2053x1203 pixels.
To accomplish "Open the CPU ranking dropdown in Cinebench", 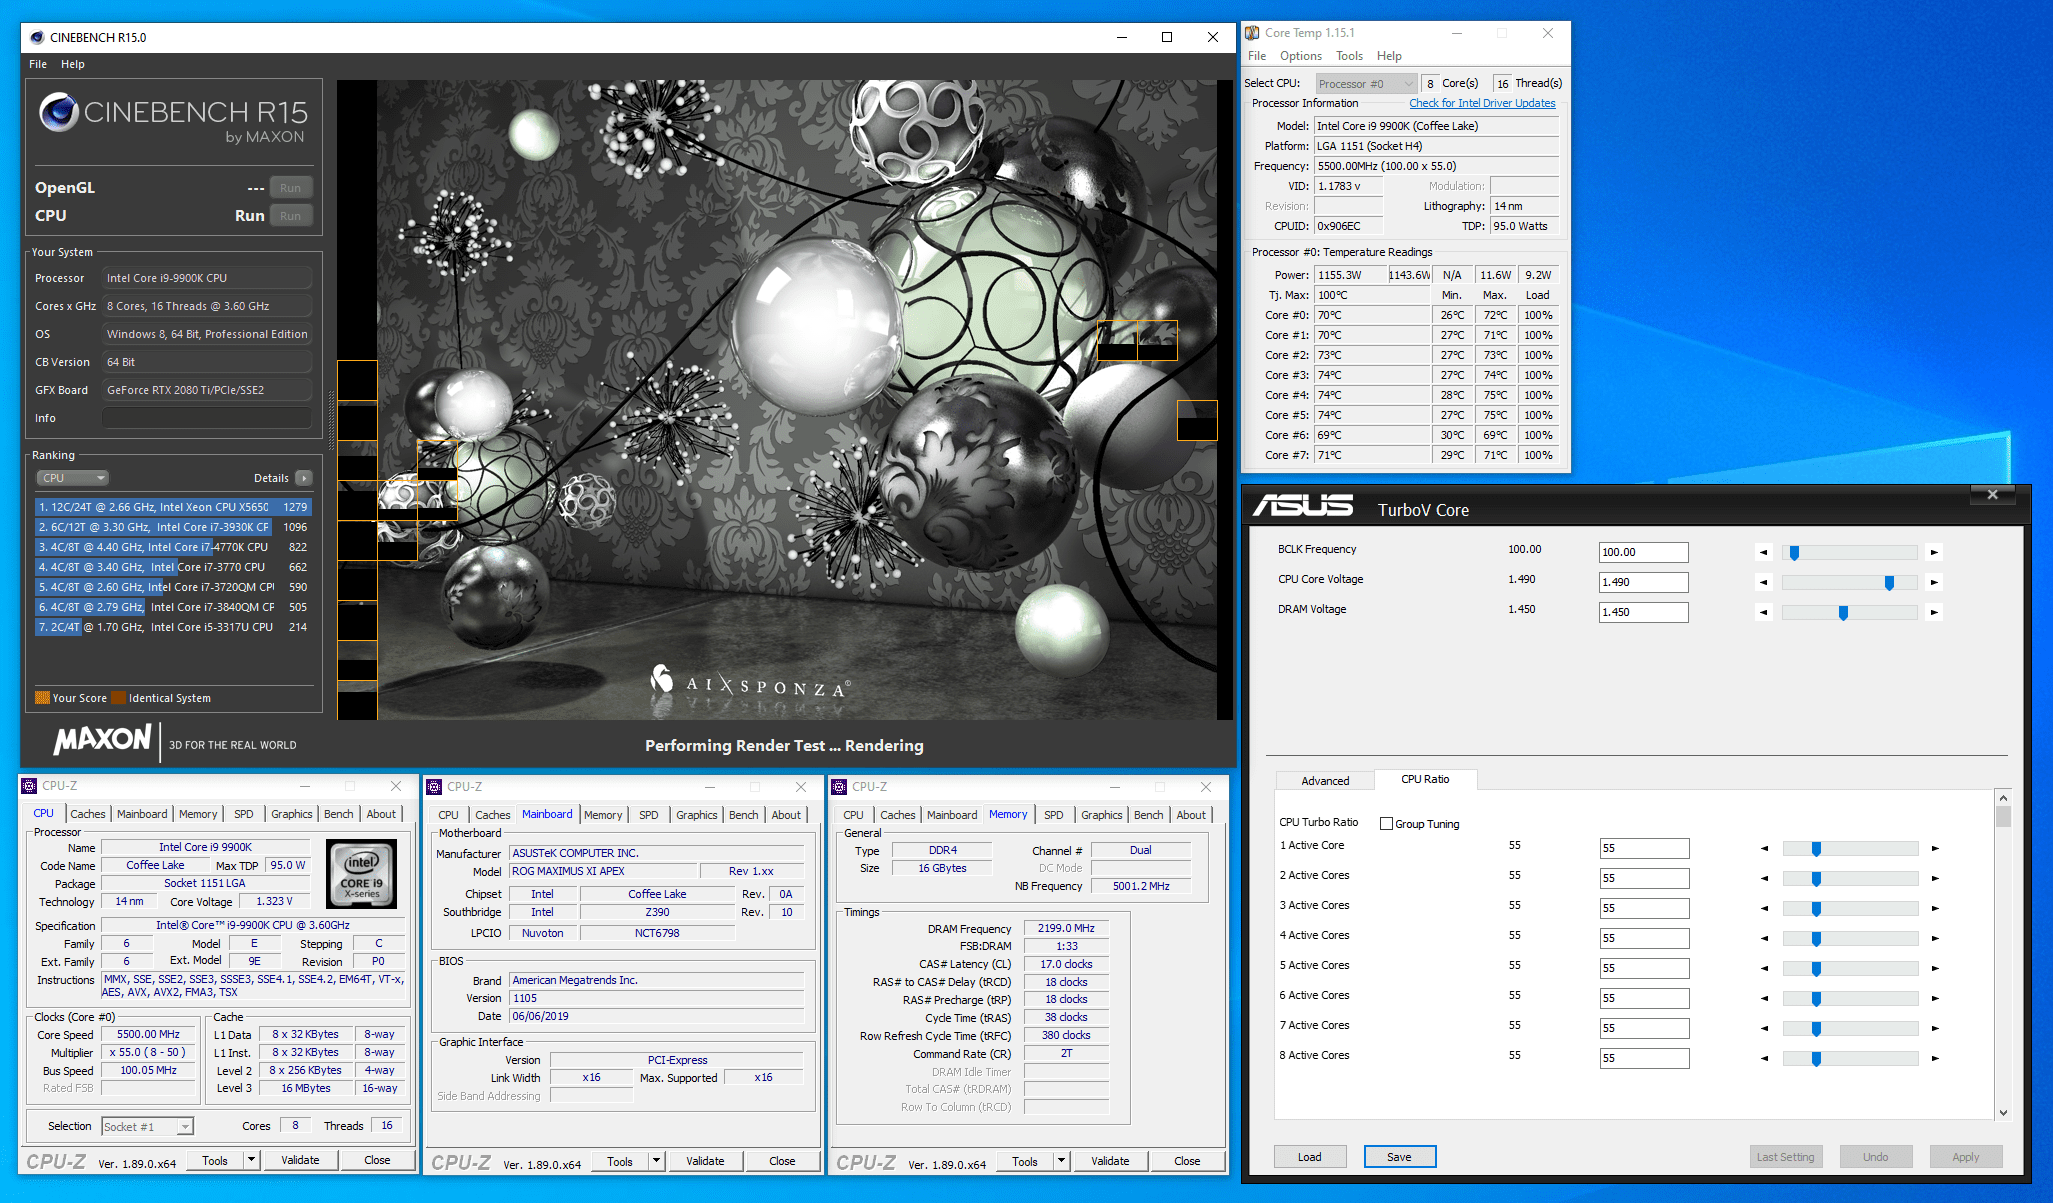I will 72,478.
